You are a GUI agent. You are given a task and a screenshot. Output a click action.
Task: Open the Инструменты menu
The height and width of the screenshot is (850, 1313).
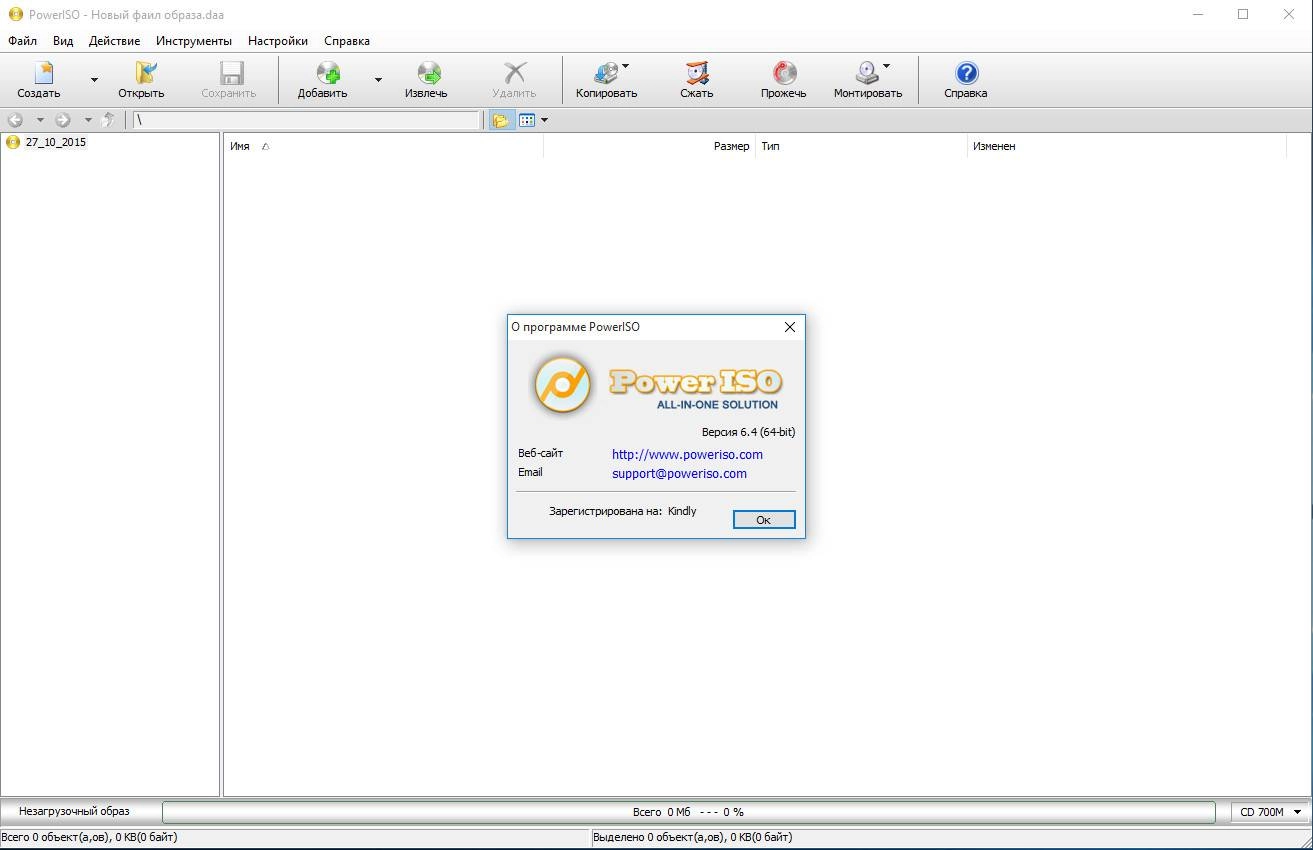point(194,41)
